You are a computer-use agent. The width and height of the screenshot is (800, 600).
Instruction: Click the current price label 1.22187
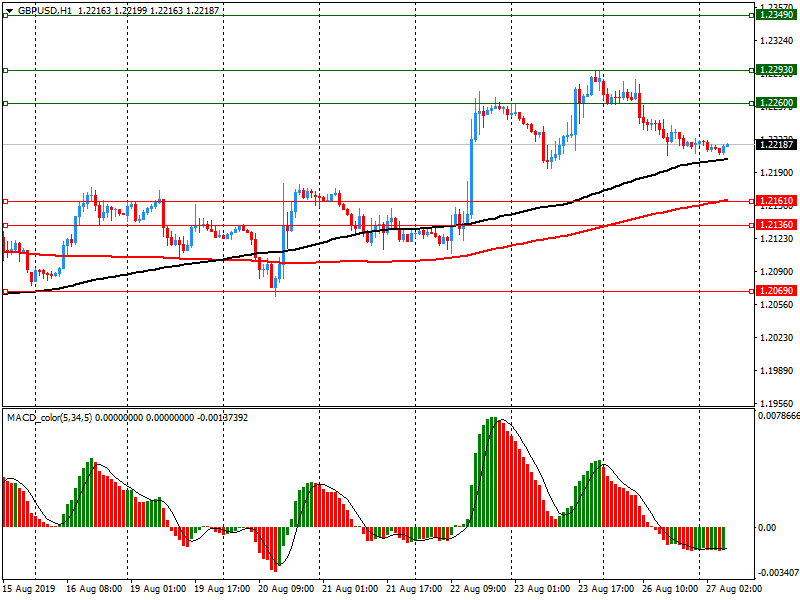point(777,145)
